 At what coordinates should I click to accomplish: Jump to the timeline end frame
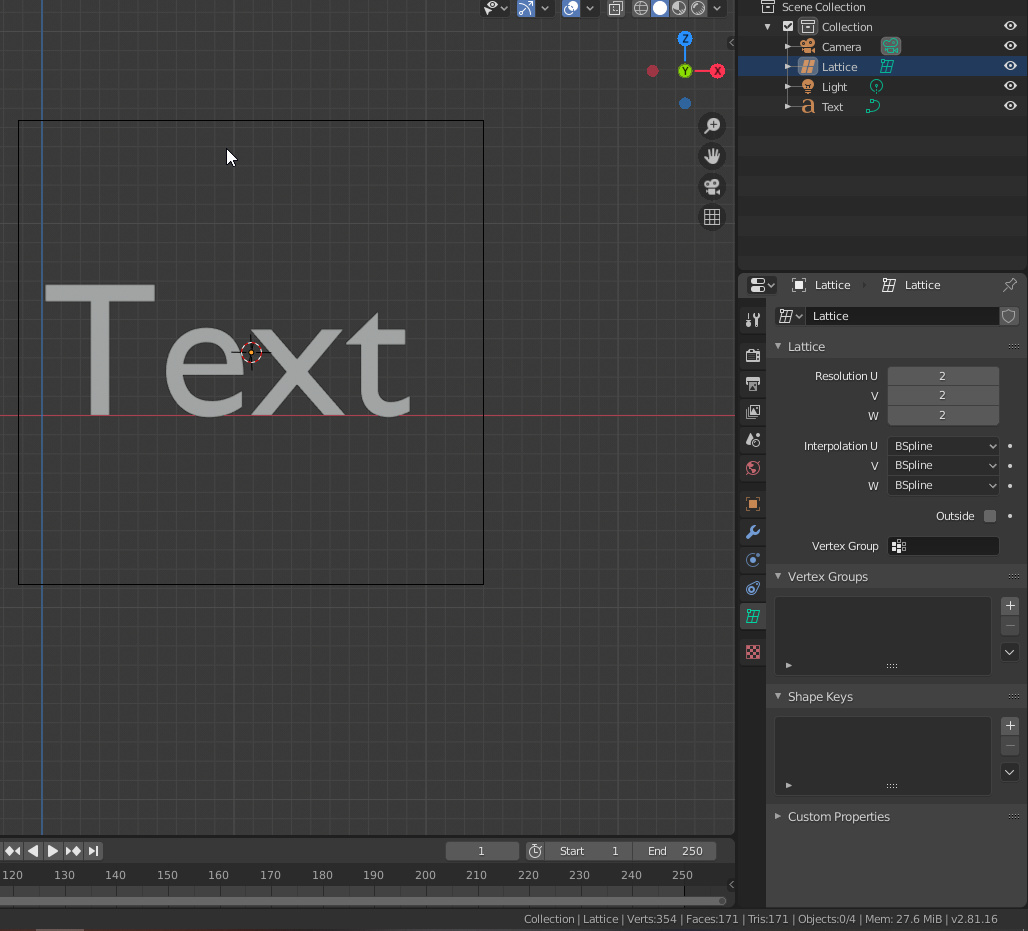(93, 851)
